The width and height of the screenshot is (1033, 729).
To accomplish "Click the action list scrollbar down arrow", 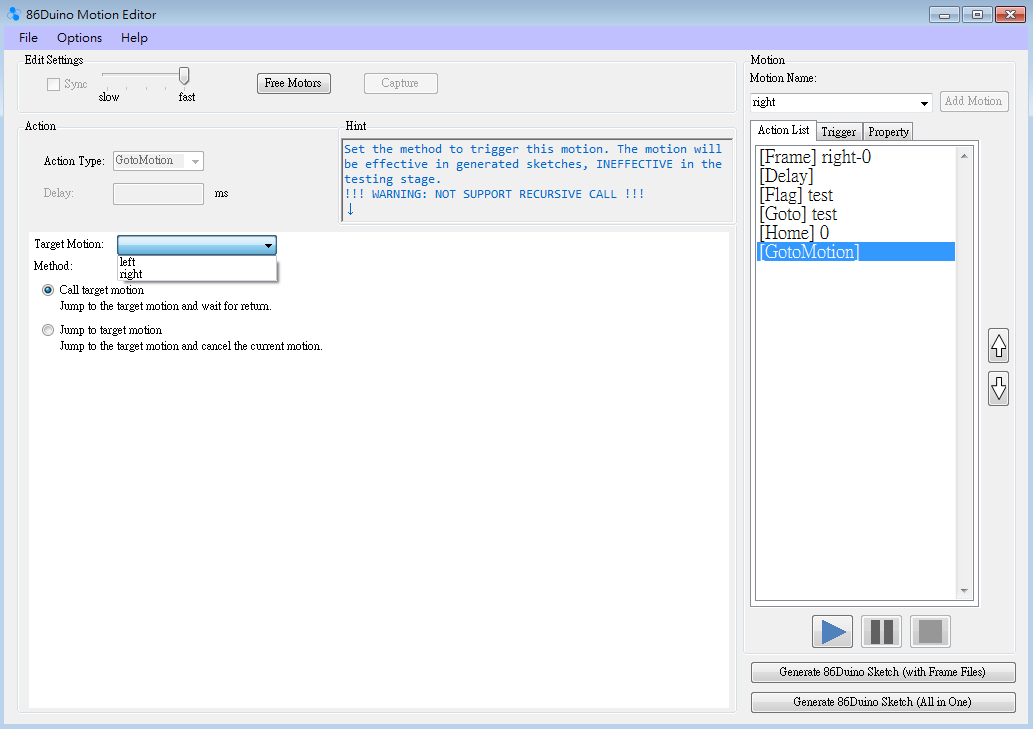I will point(964,591).
